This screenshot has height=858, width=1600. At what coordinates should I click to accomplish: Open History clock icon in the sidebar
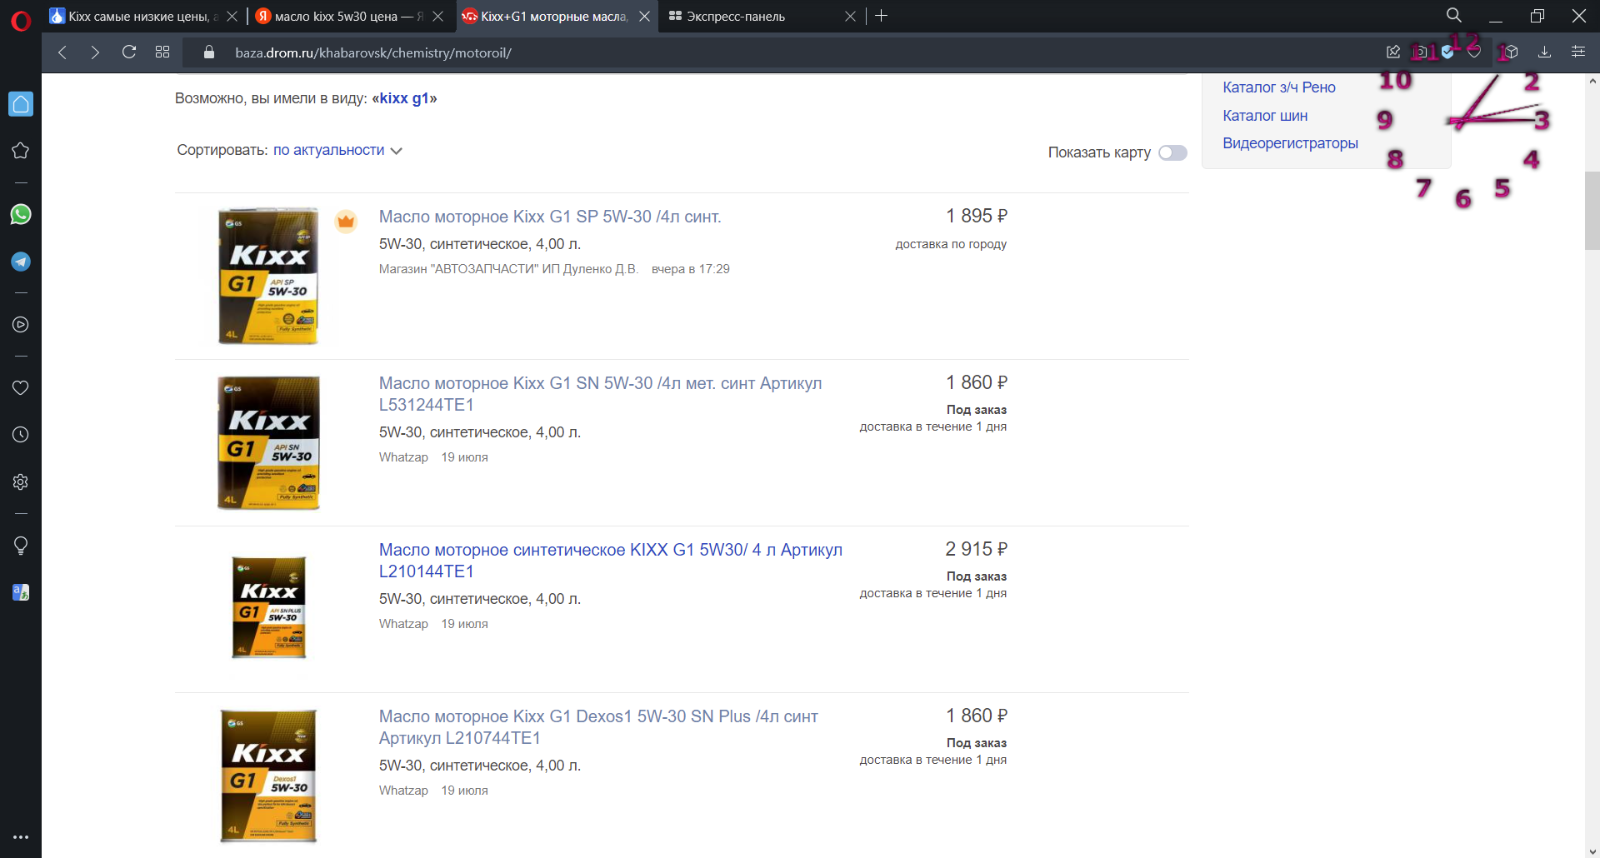(20, 435)
